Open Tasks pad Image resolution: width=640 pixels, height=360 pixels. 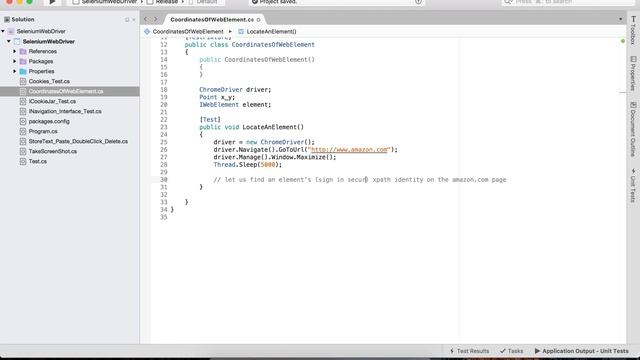tap(511, 351)
